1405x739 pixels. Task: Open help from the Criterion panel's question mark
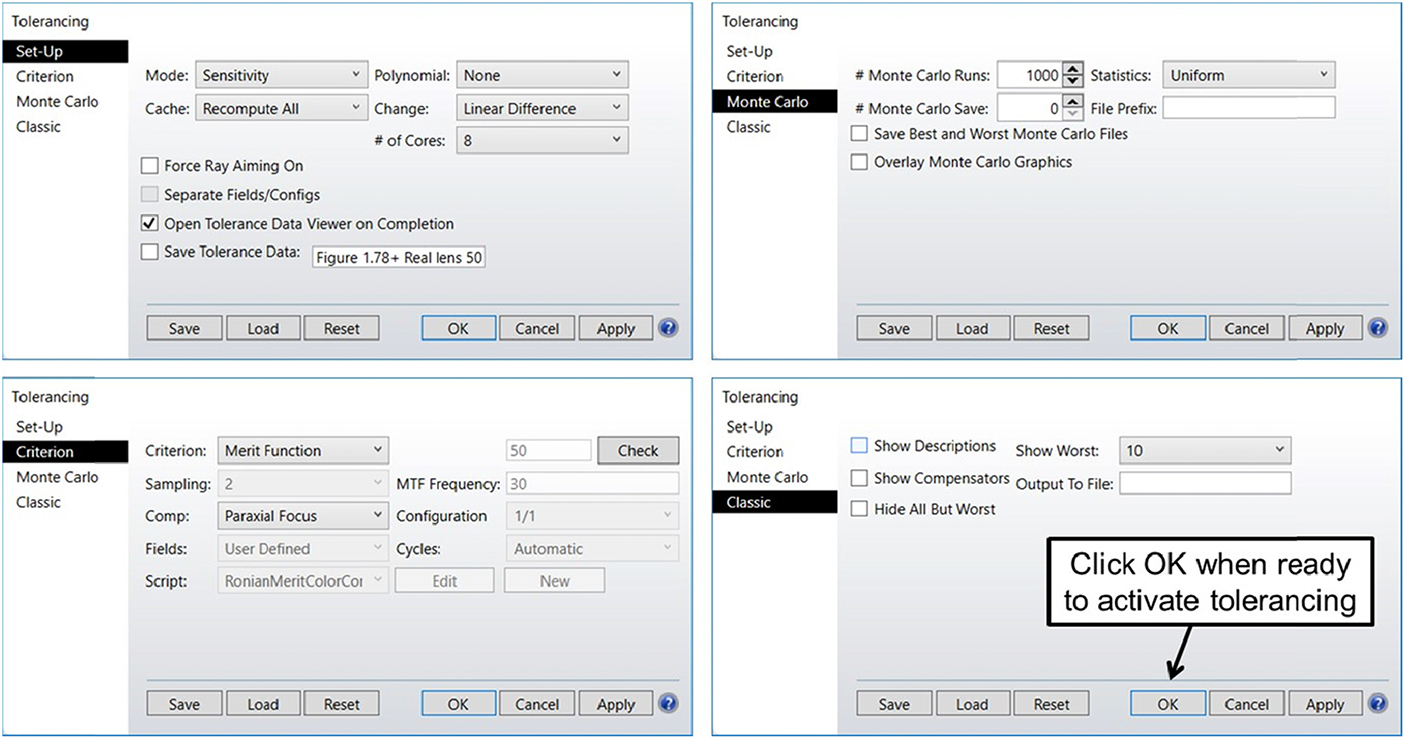[x=668, y=704]
